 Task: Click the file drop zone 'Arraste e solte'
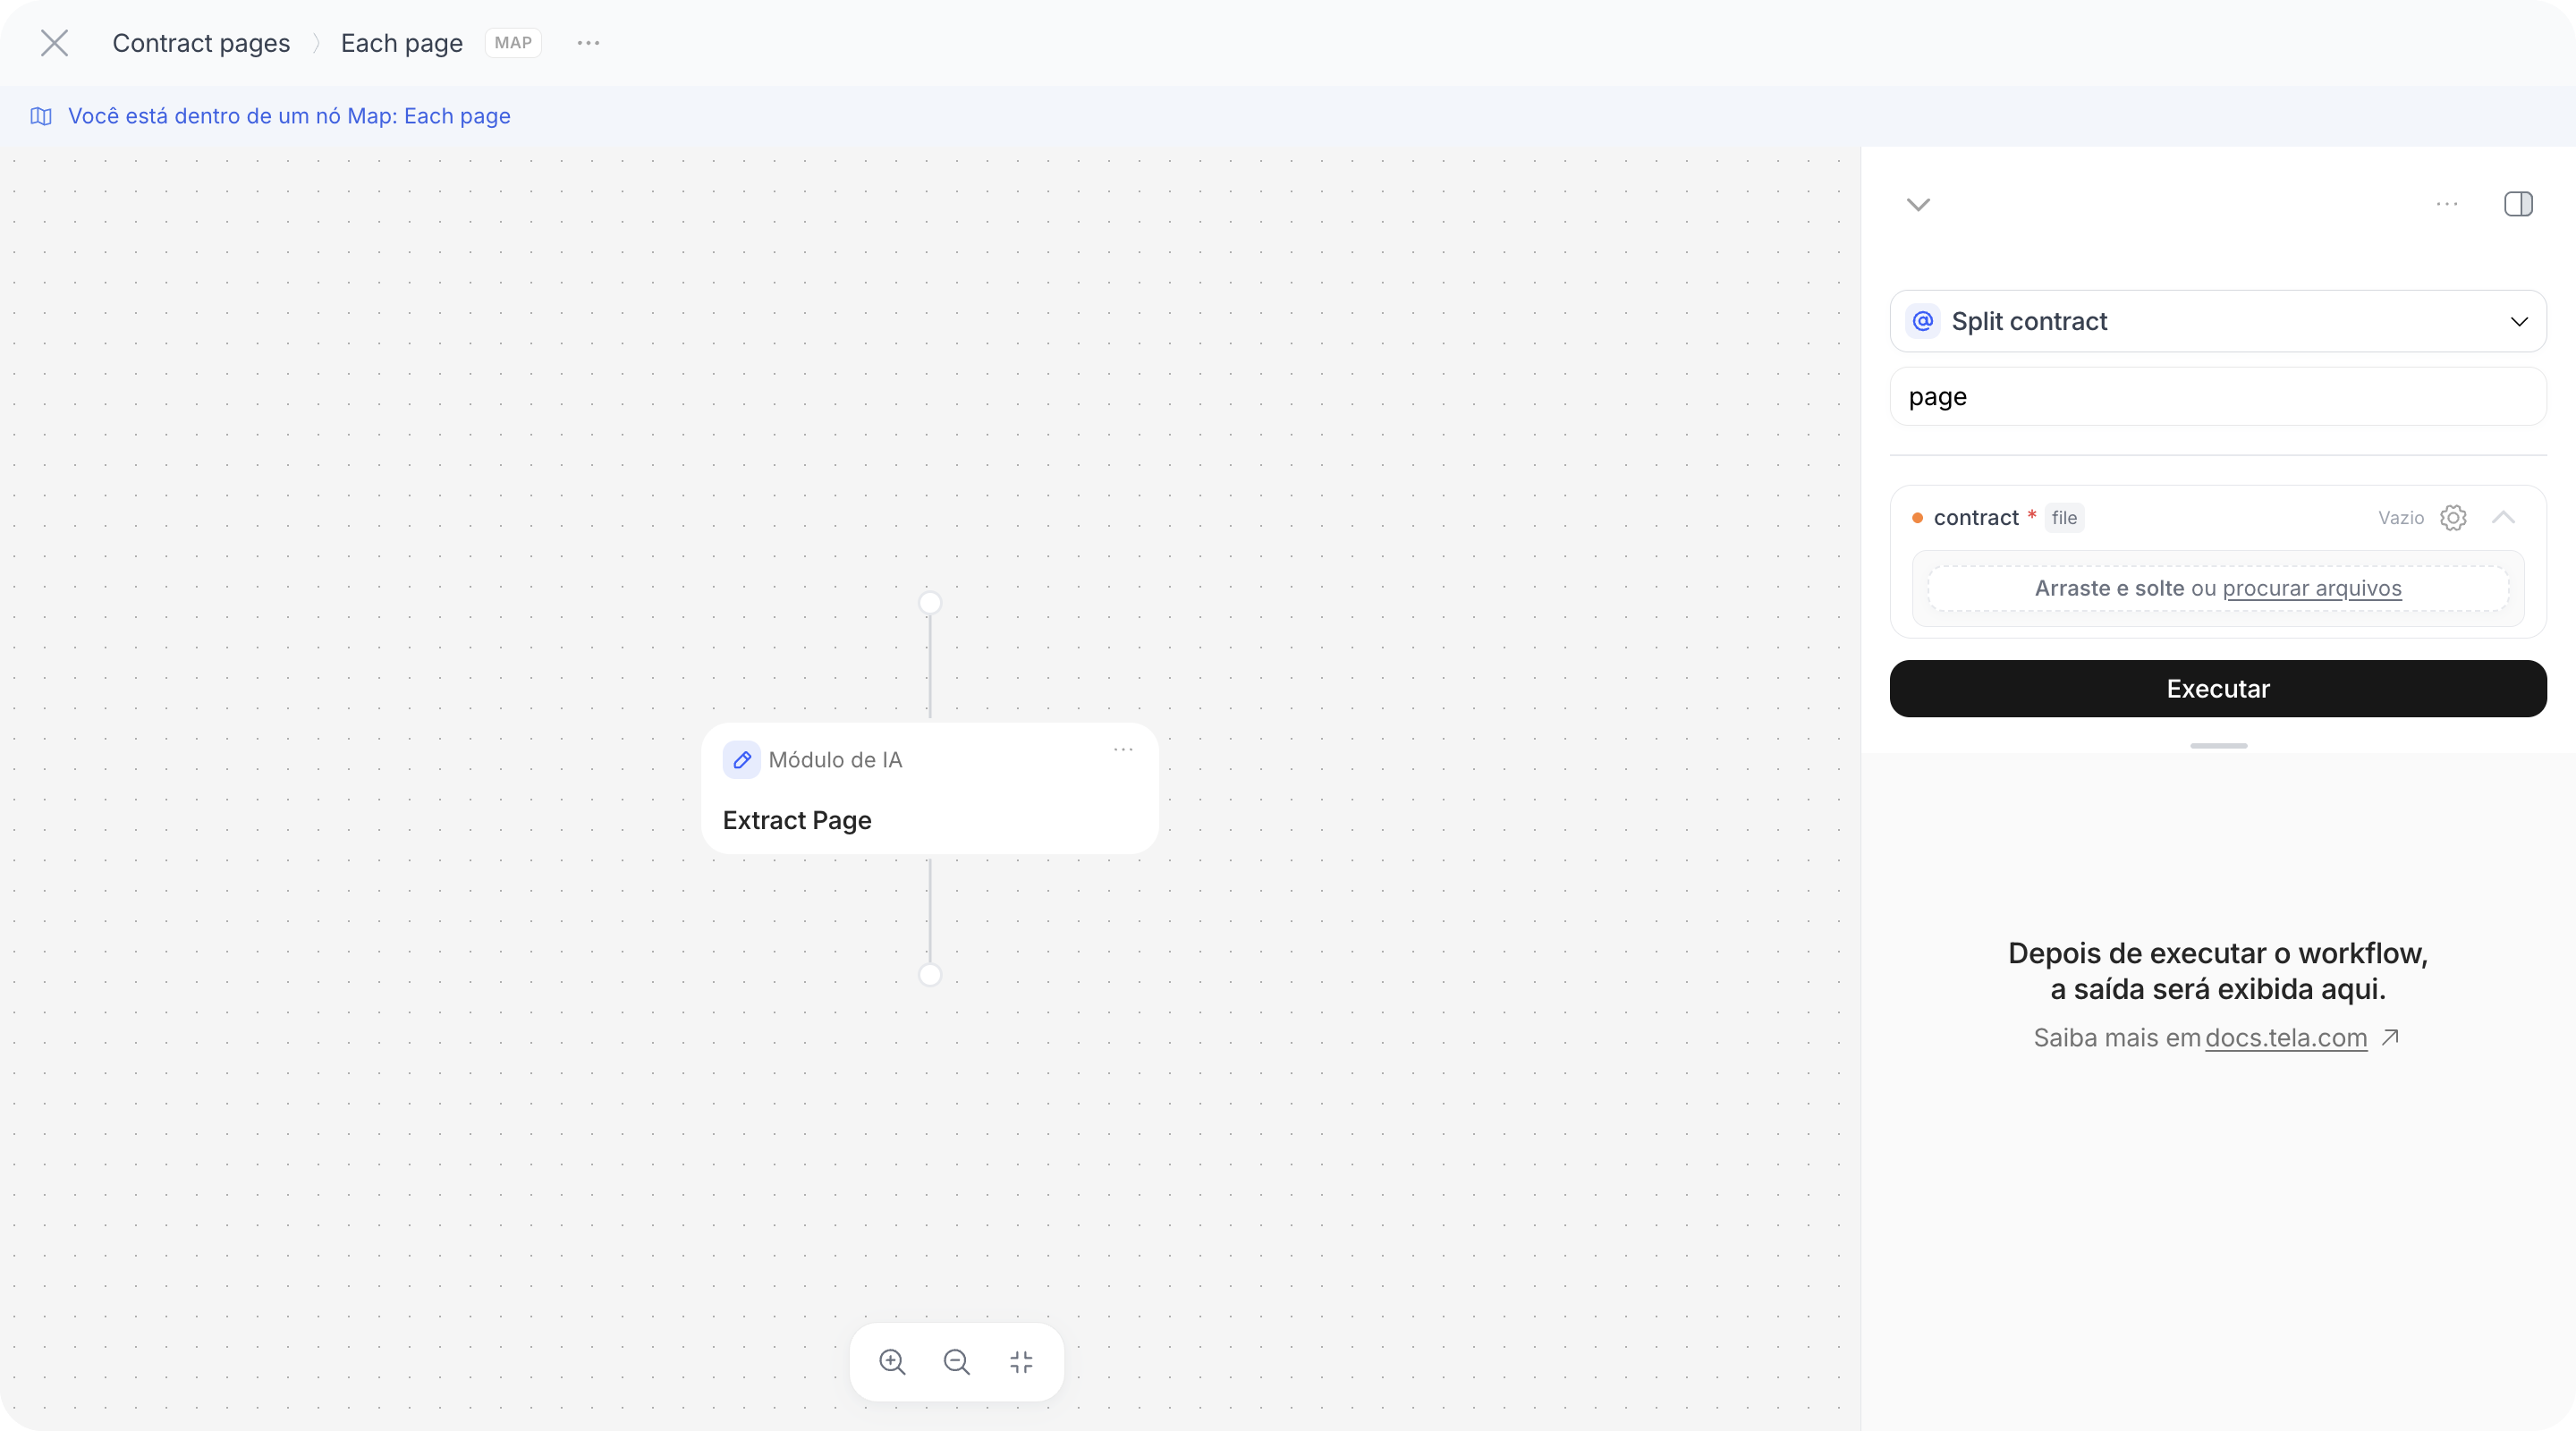click(x=2218, y=588)
